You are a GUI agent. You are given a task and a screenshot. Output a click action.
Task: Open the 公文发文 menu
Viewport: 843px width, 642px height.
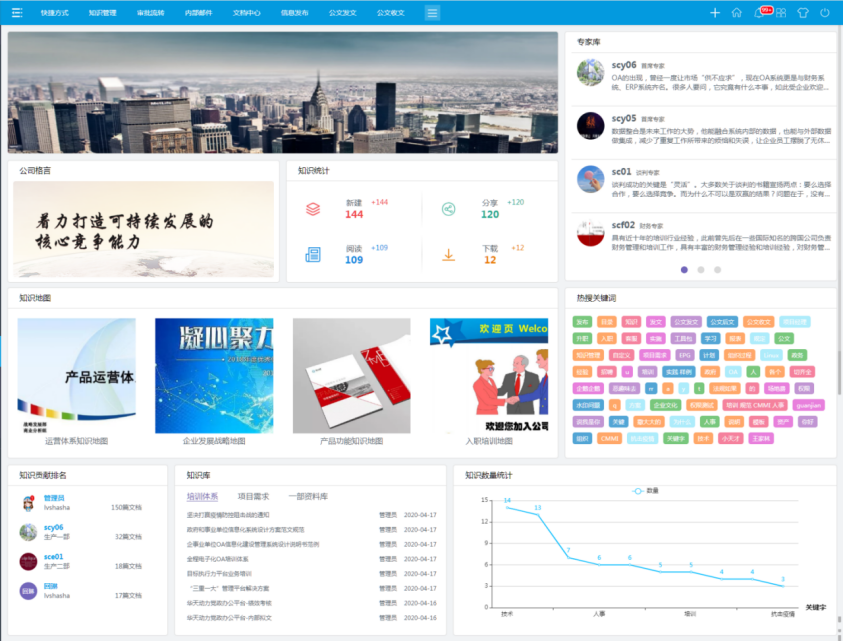click(x=343, y=13)
